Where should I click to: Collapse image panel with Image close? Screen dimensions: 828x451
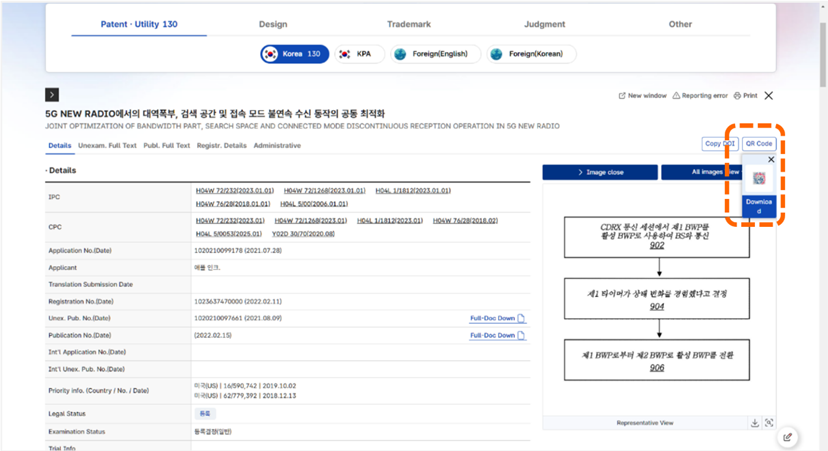click(x=600, y=172)
